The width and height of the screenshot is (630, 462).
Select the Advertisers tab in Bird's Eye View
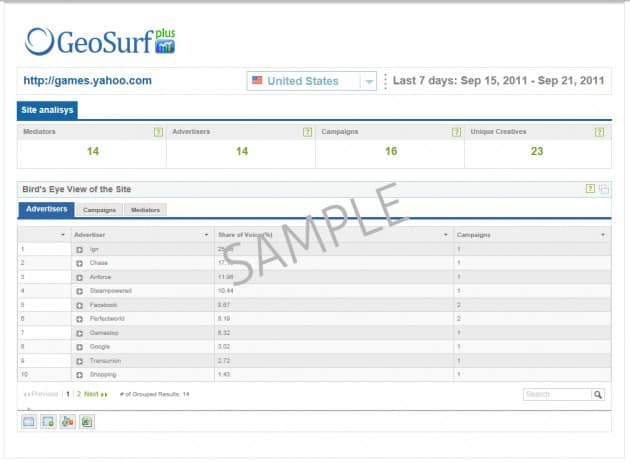47,209
